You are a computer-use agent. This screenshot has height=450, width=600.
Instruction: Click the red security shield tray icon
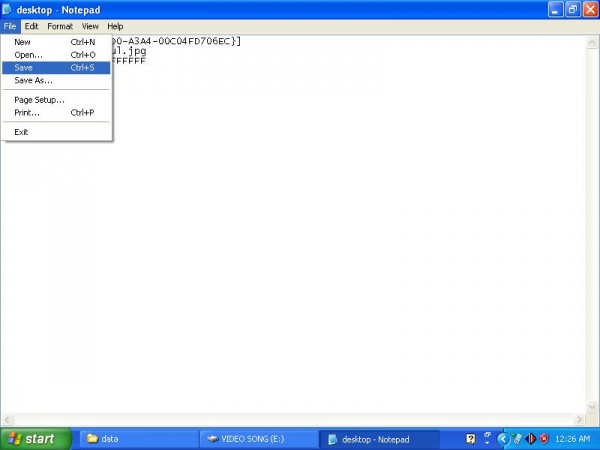544,439
